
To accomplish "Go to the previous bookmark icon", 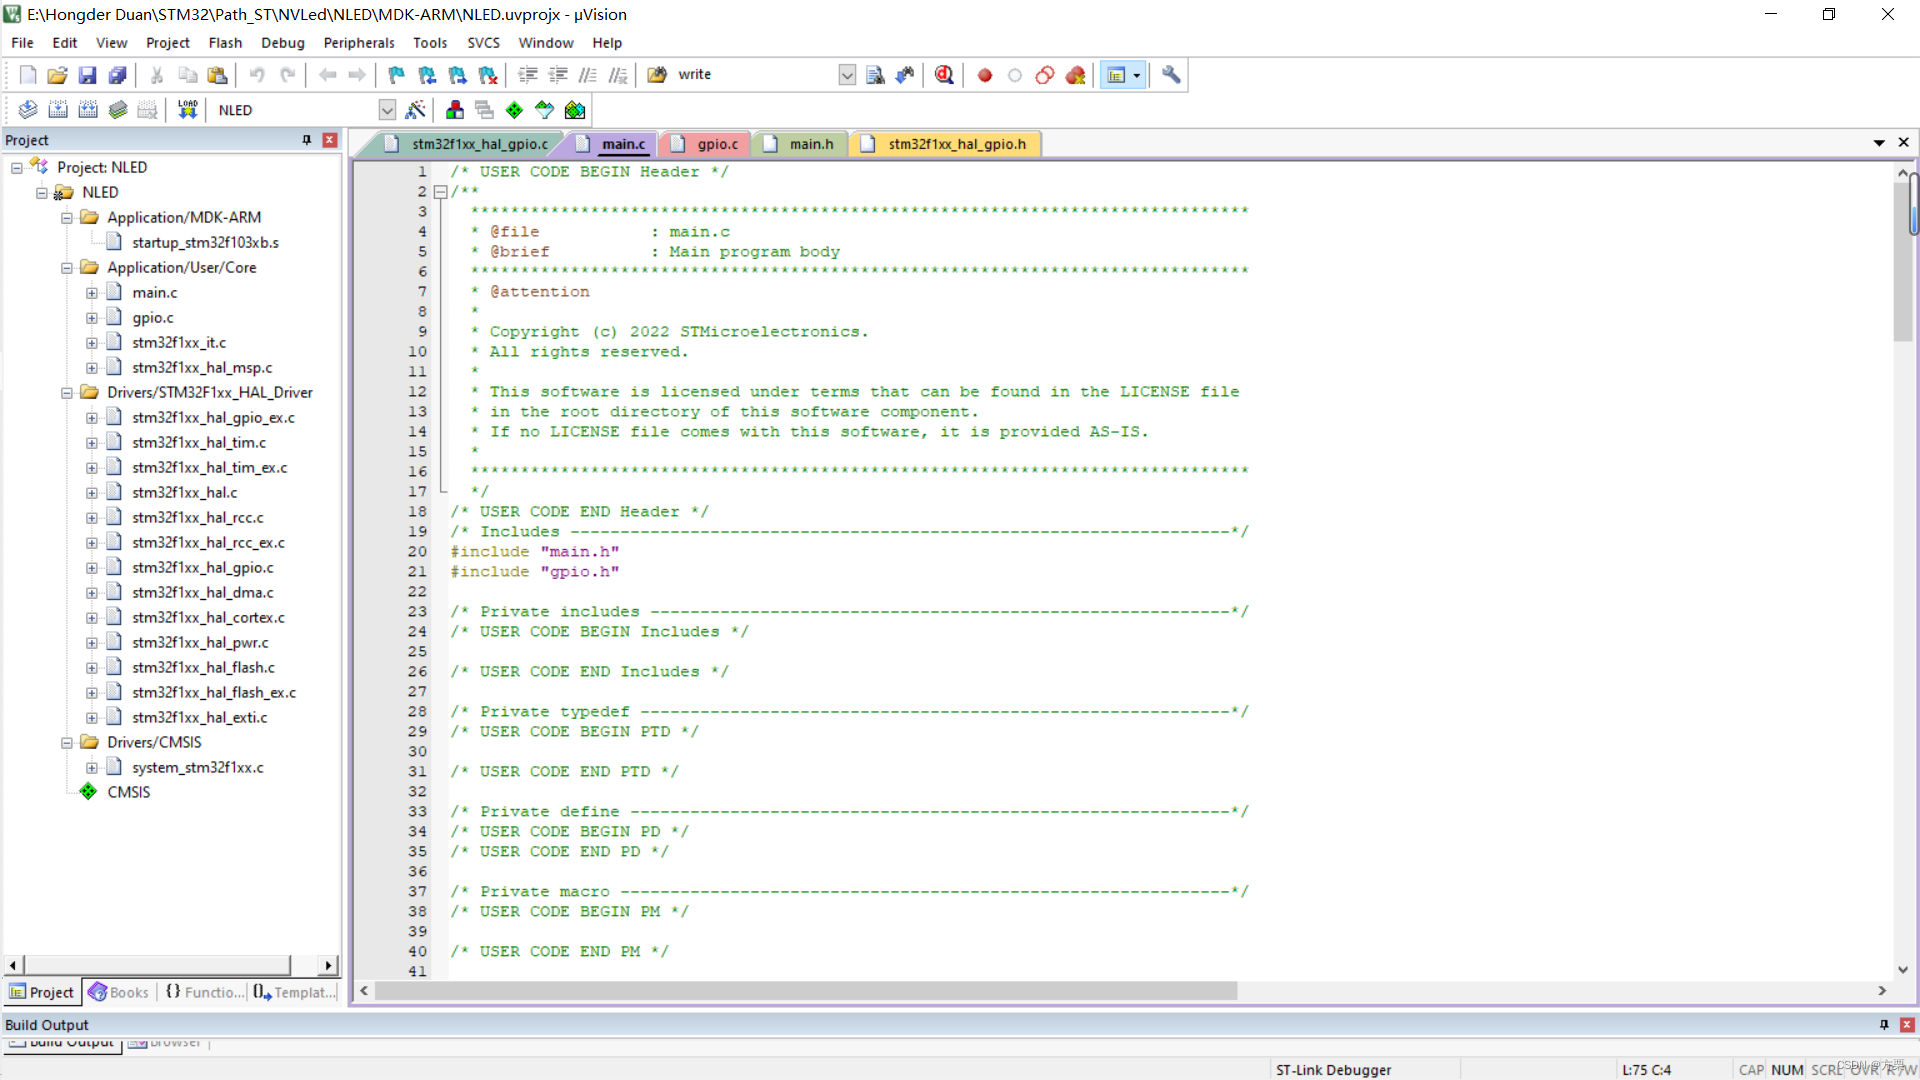I will coord(427,75).
